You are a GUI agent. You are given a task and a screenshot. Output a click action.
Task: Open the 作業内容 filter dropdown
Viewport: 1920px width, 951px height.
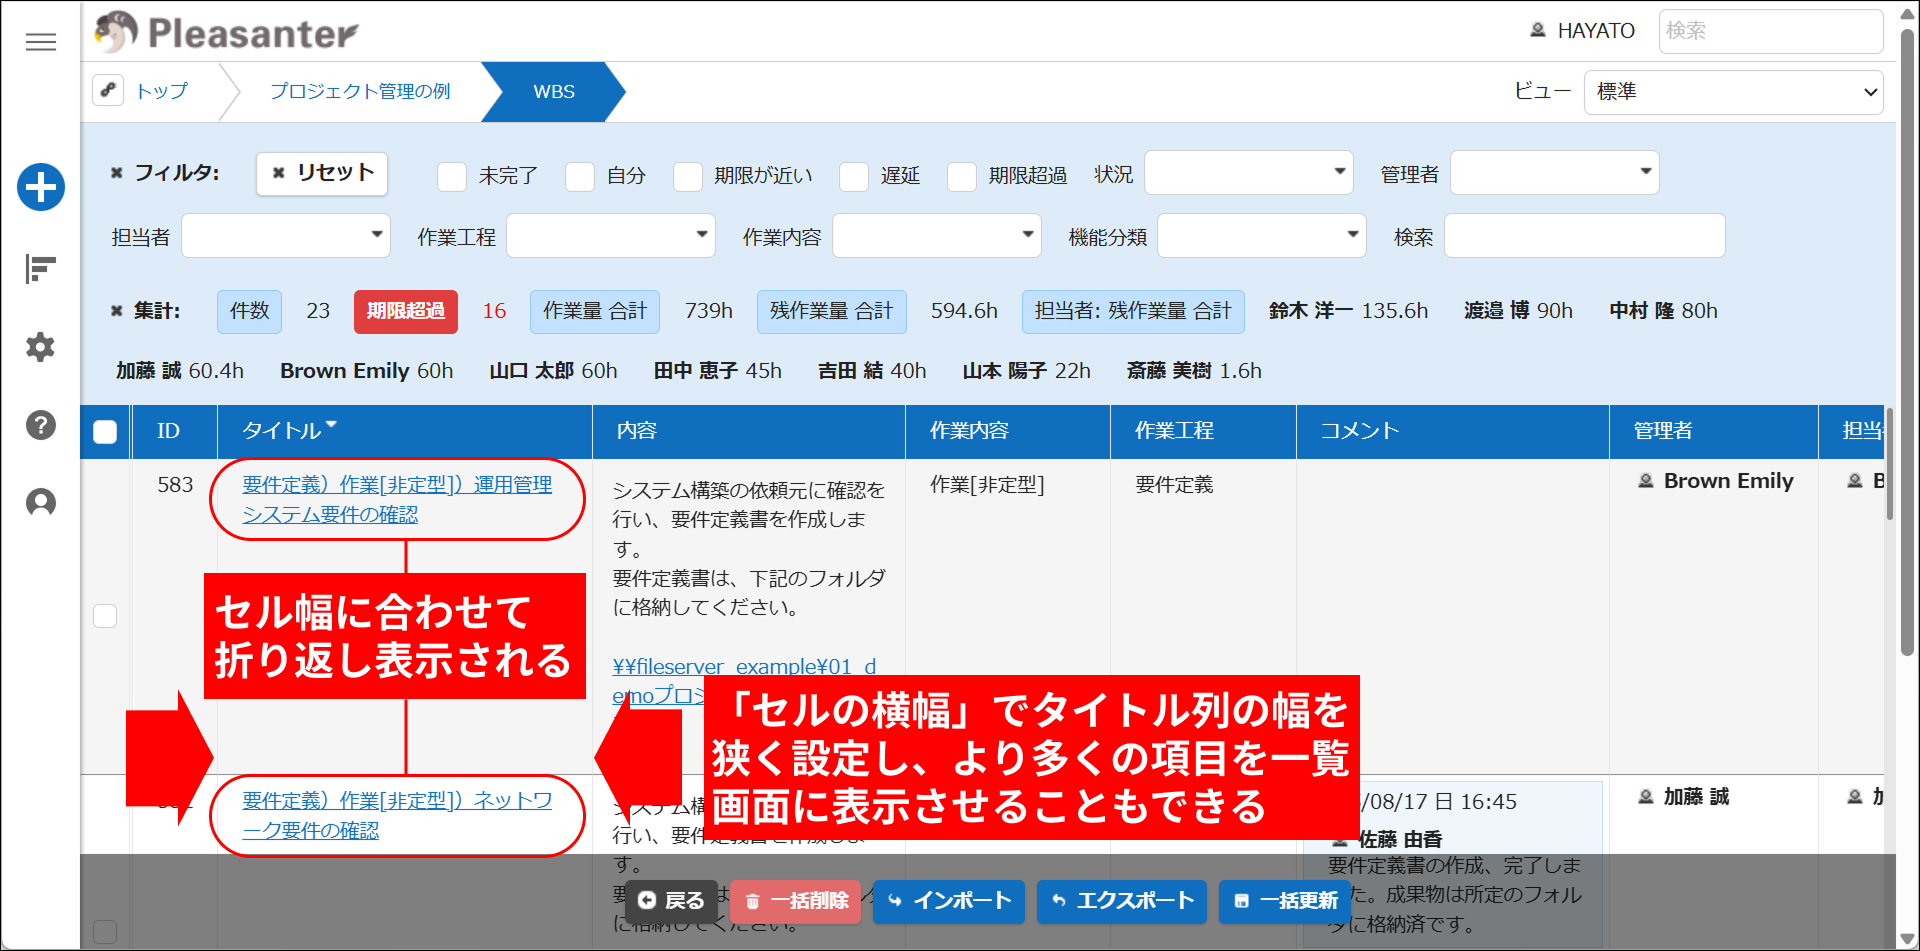pyautogui.click(x=937, y=236)
